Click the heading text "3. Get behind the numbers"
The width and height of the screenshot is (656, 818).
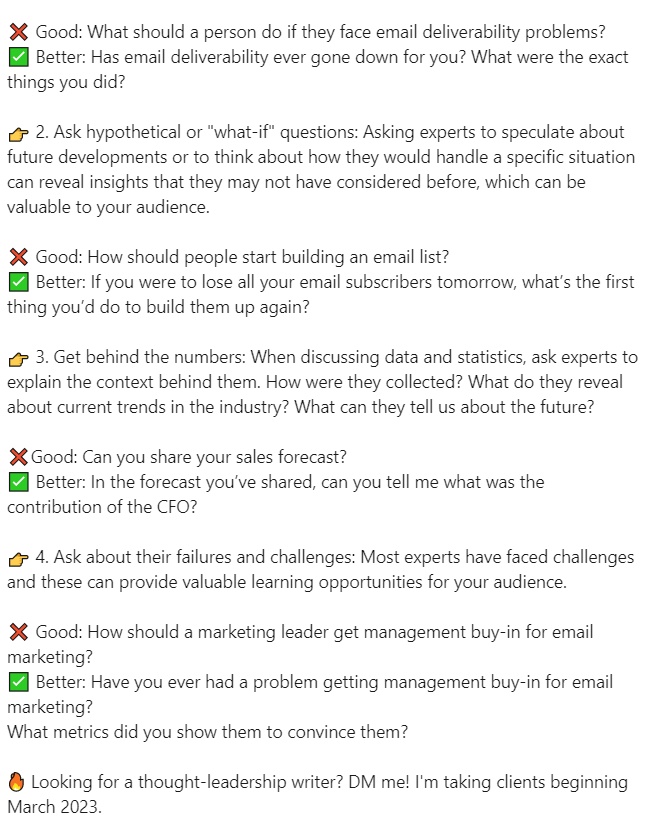click(144, 357)
